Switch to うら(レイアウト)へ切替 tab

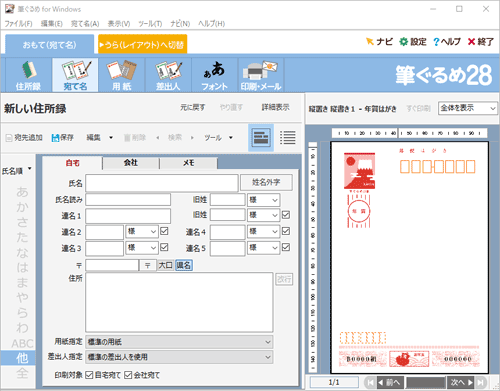tap(142, 45)
